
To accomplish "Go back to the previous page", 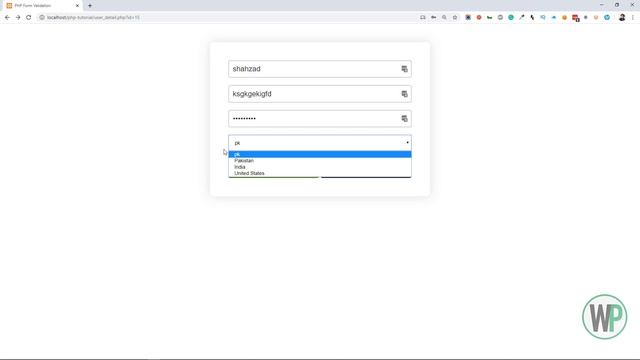I will 7,18.
